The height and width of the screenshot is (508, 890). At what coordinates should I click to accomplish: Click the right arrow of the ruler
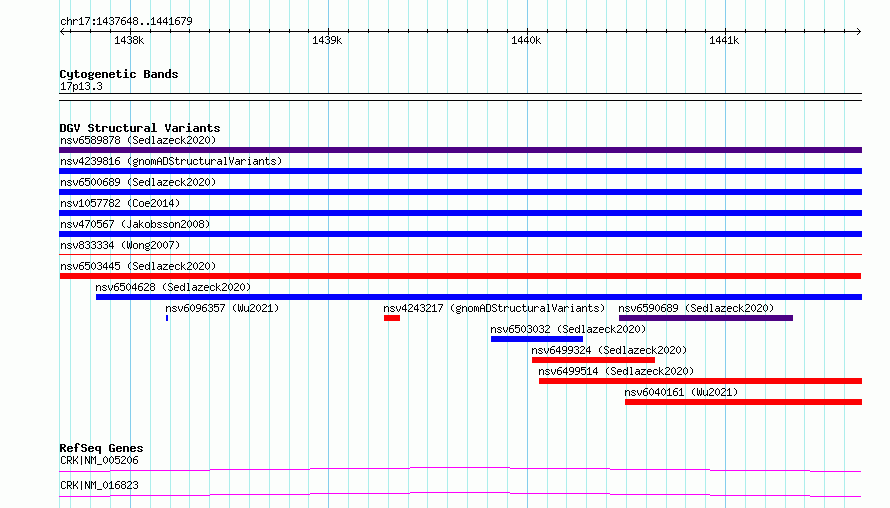tap(858, 31)
